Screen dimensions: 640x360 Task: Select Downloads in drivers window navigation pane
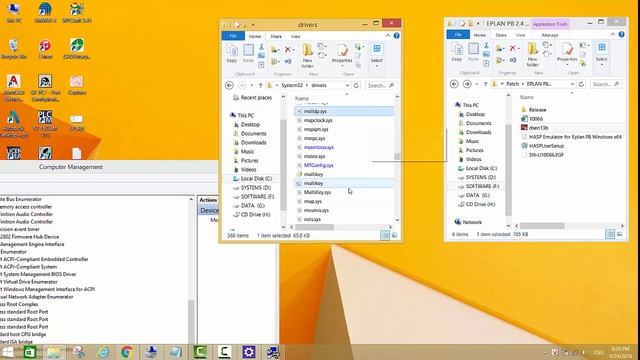click(253, 142)
